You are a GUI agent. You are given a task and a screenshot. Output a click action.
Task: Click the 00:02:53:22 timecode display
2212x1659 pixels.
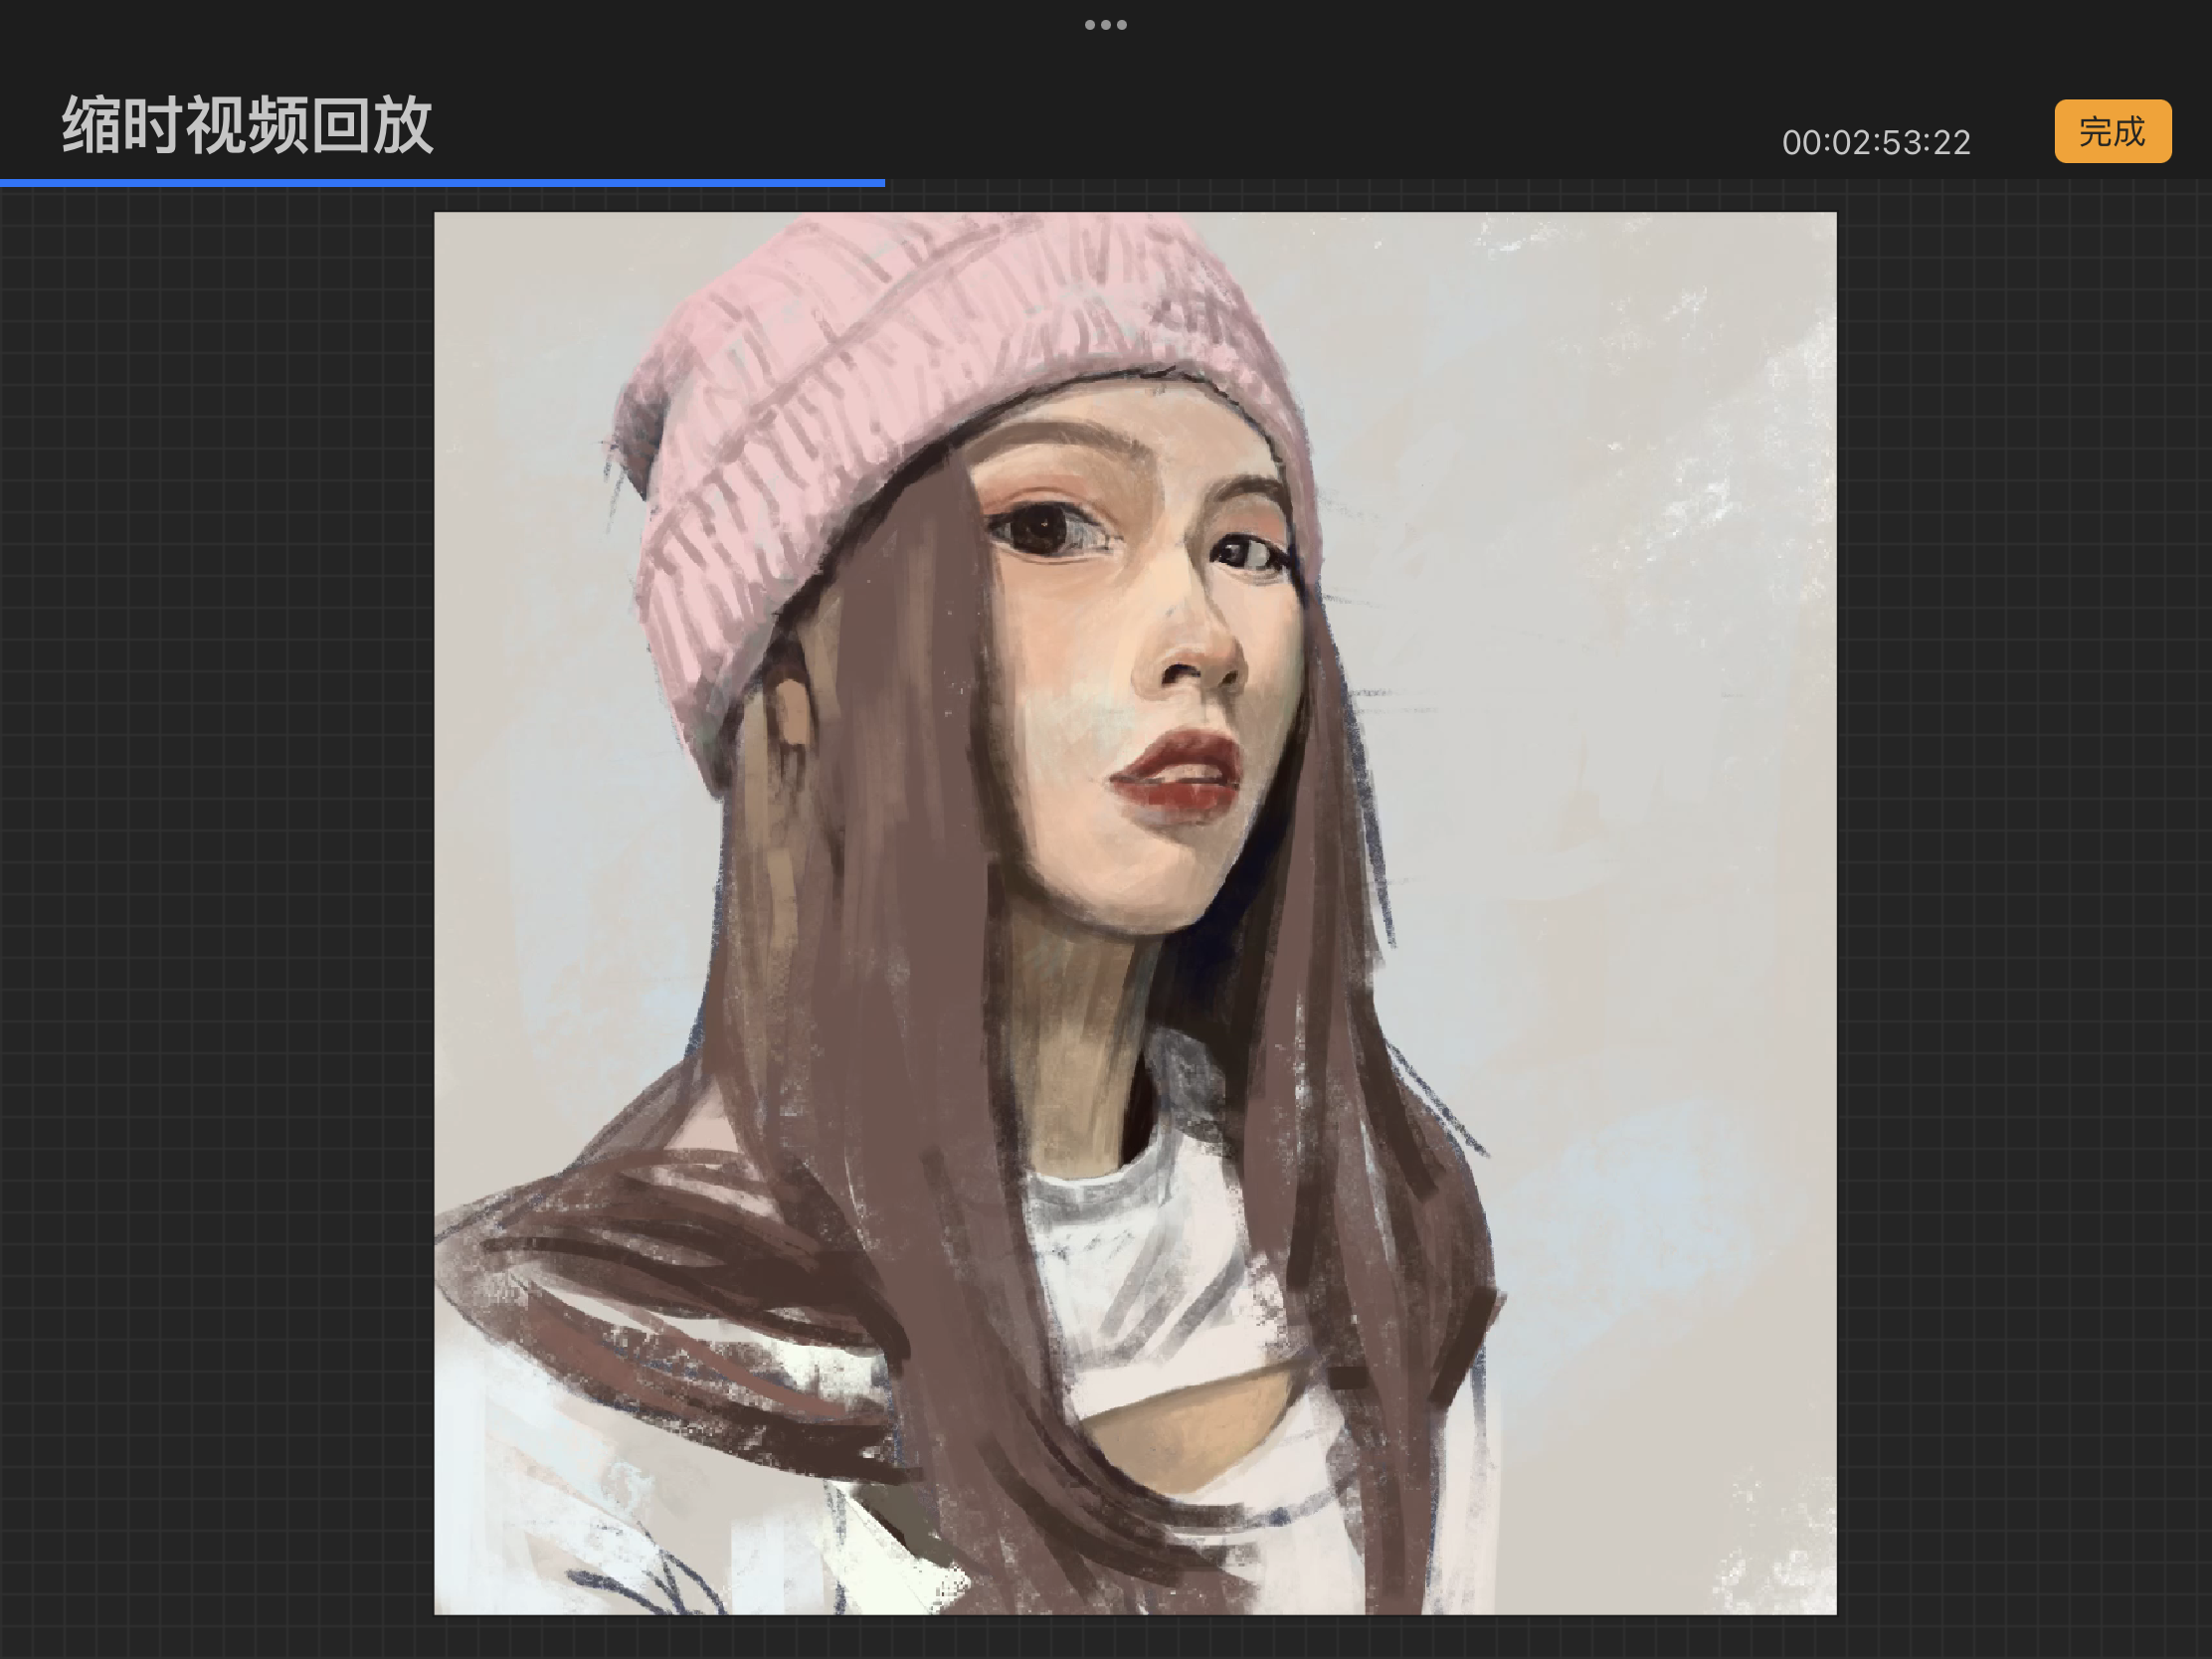1876,143
